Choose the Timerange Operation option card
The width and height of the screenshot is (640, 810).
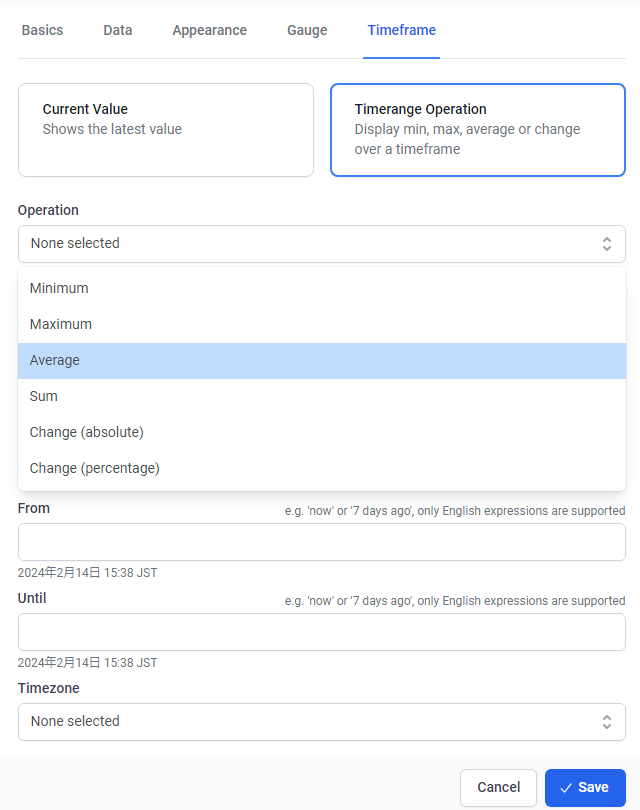(x=478, y=130)
